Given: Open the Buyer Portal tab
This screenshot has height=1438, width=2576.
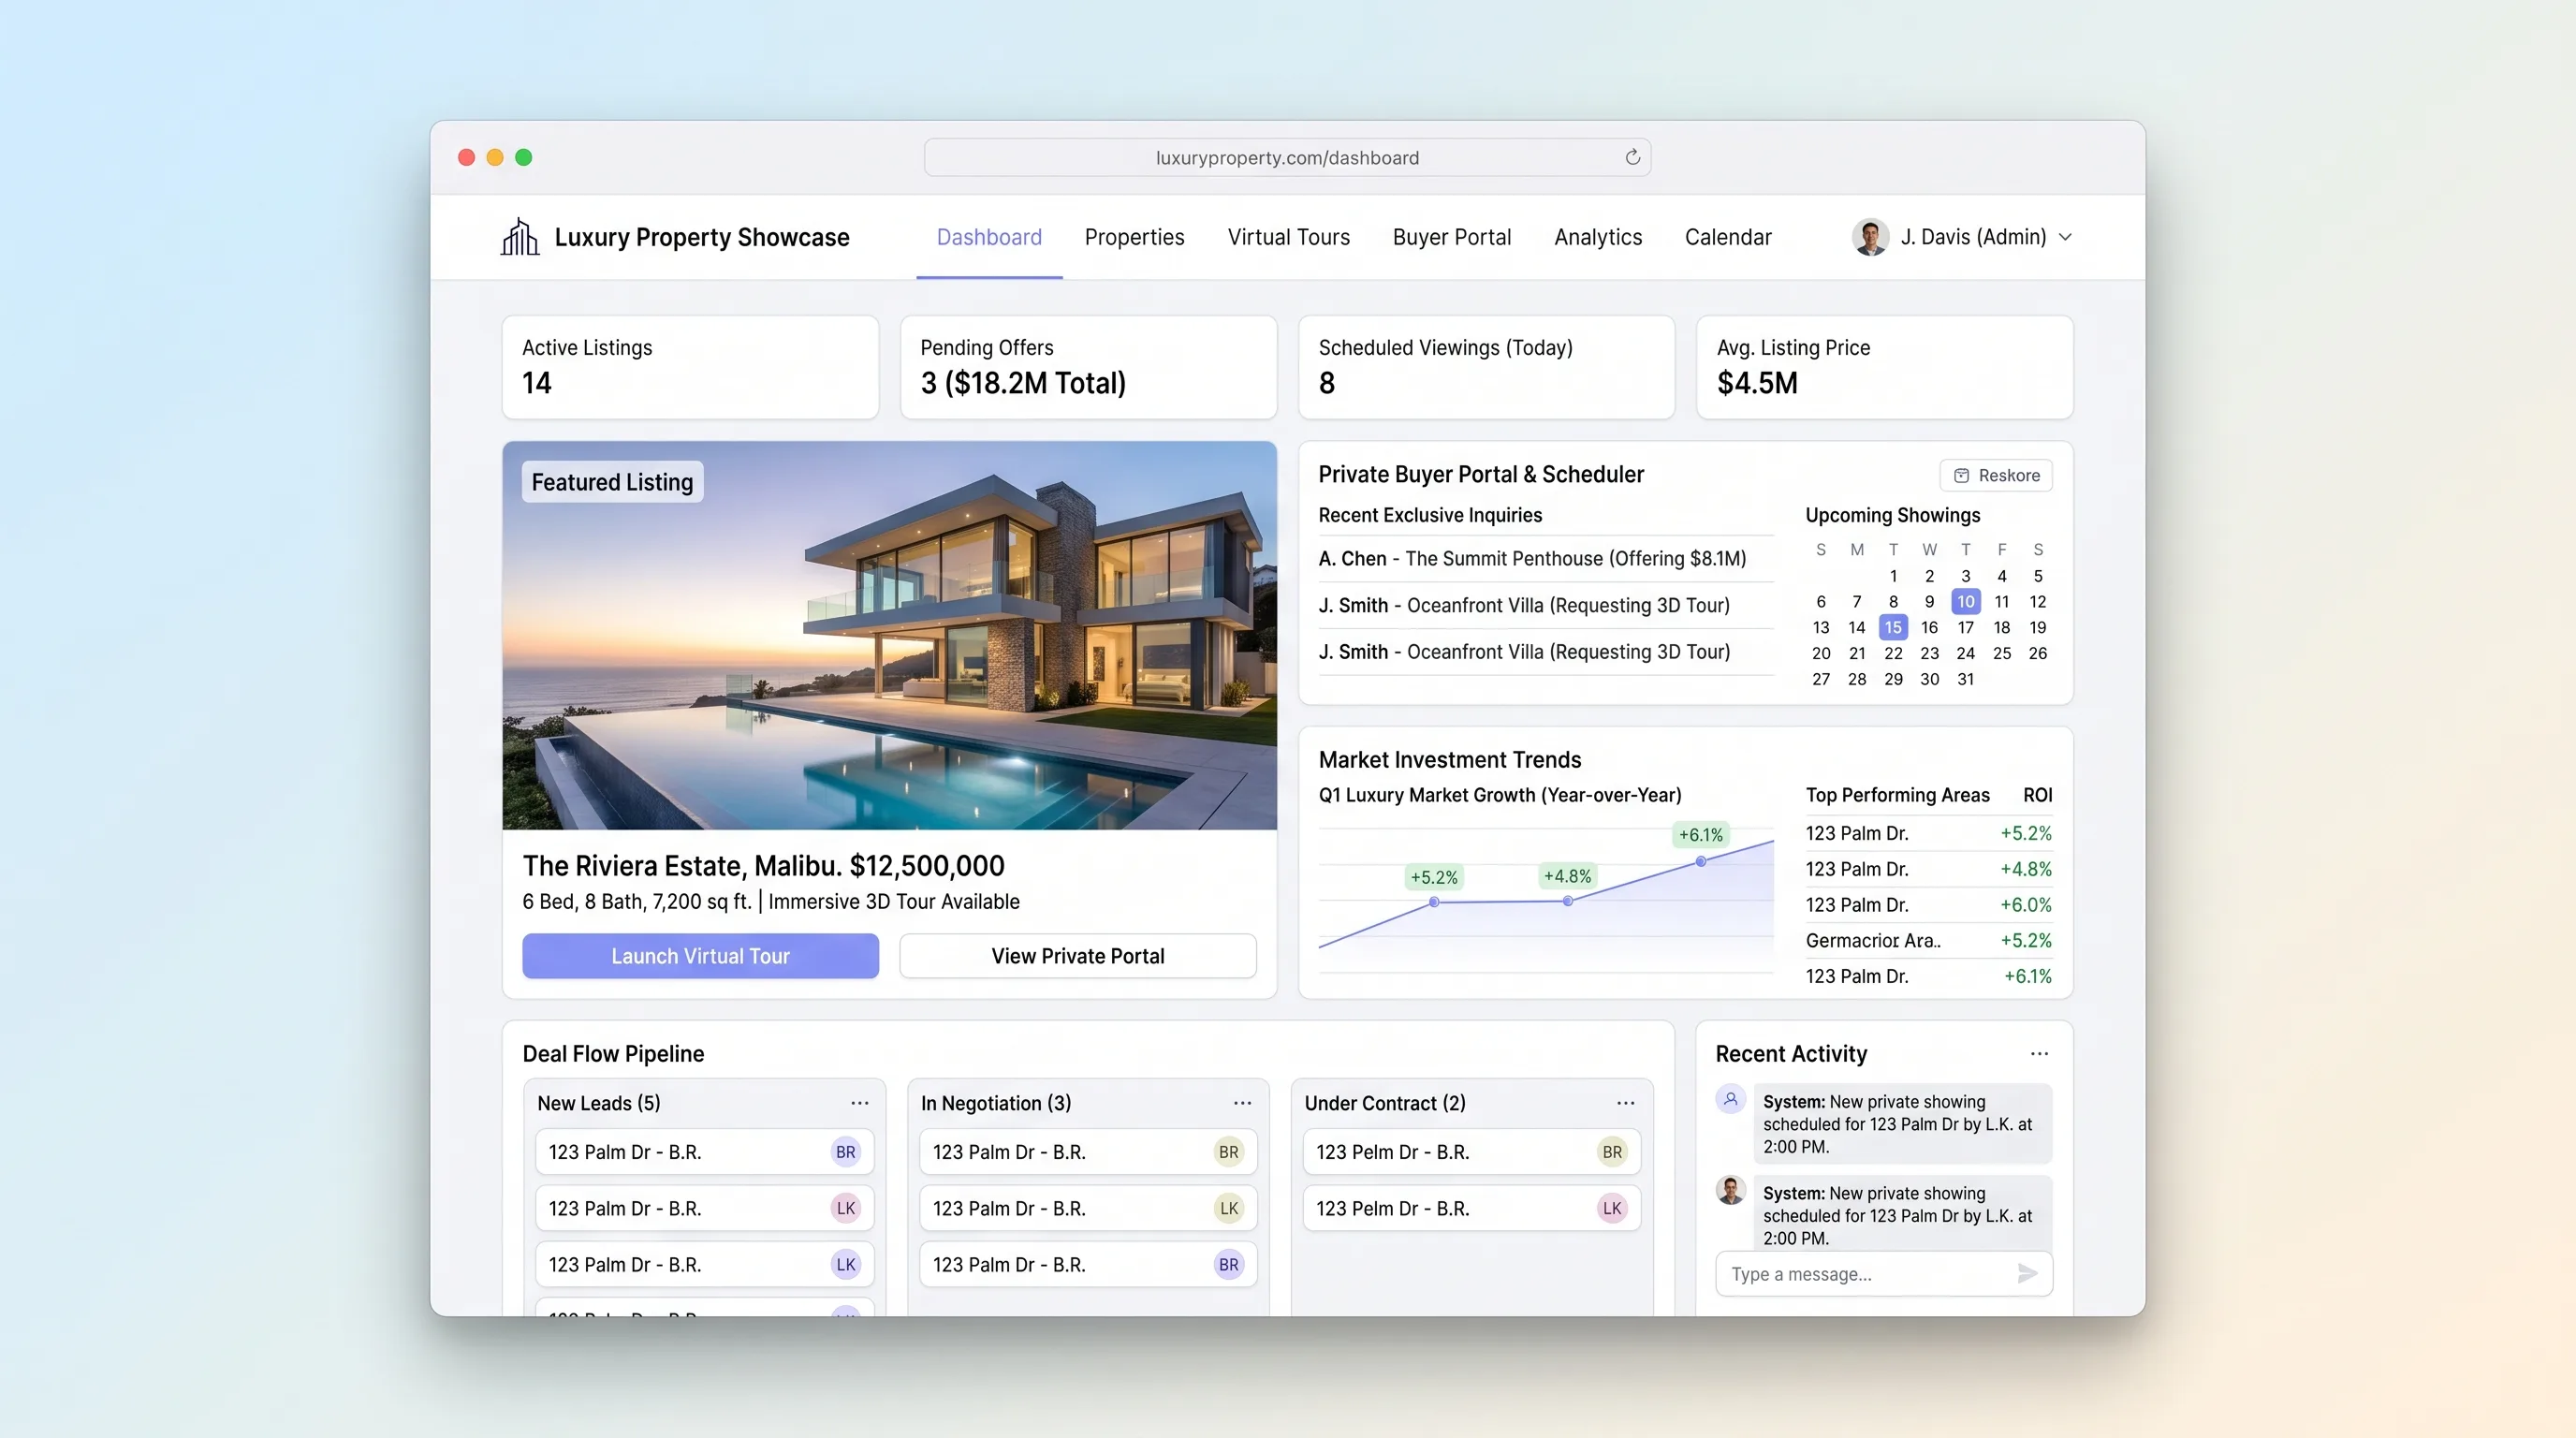Looking at the screenshot, I should [x=1451, y=237].
